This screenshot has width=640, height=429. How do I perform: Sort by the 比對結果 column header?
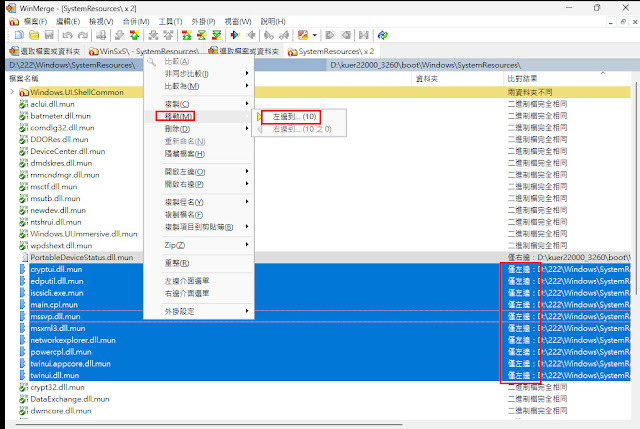[522, 79]
